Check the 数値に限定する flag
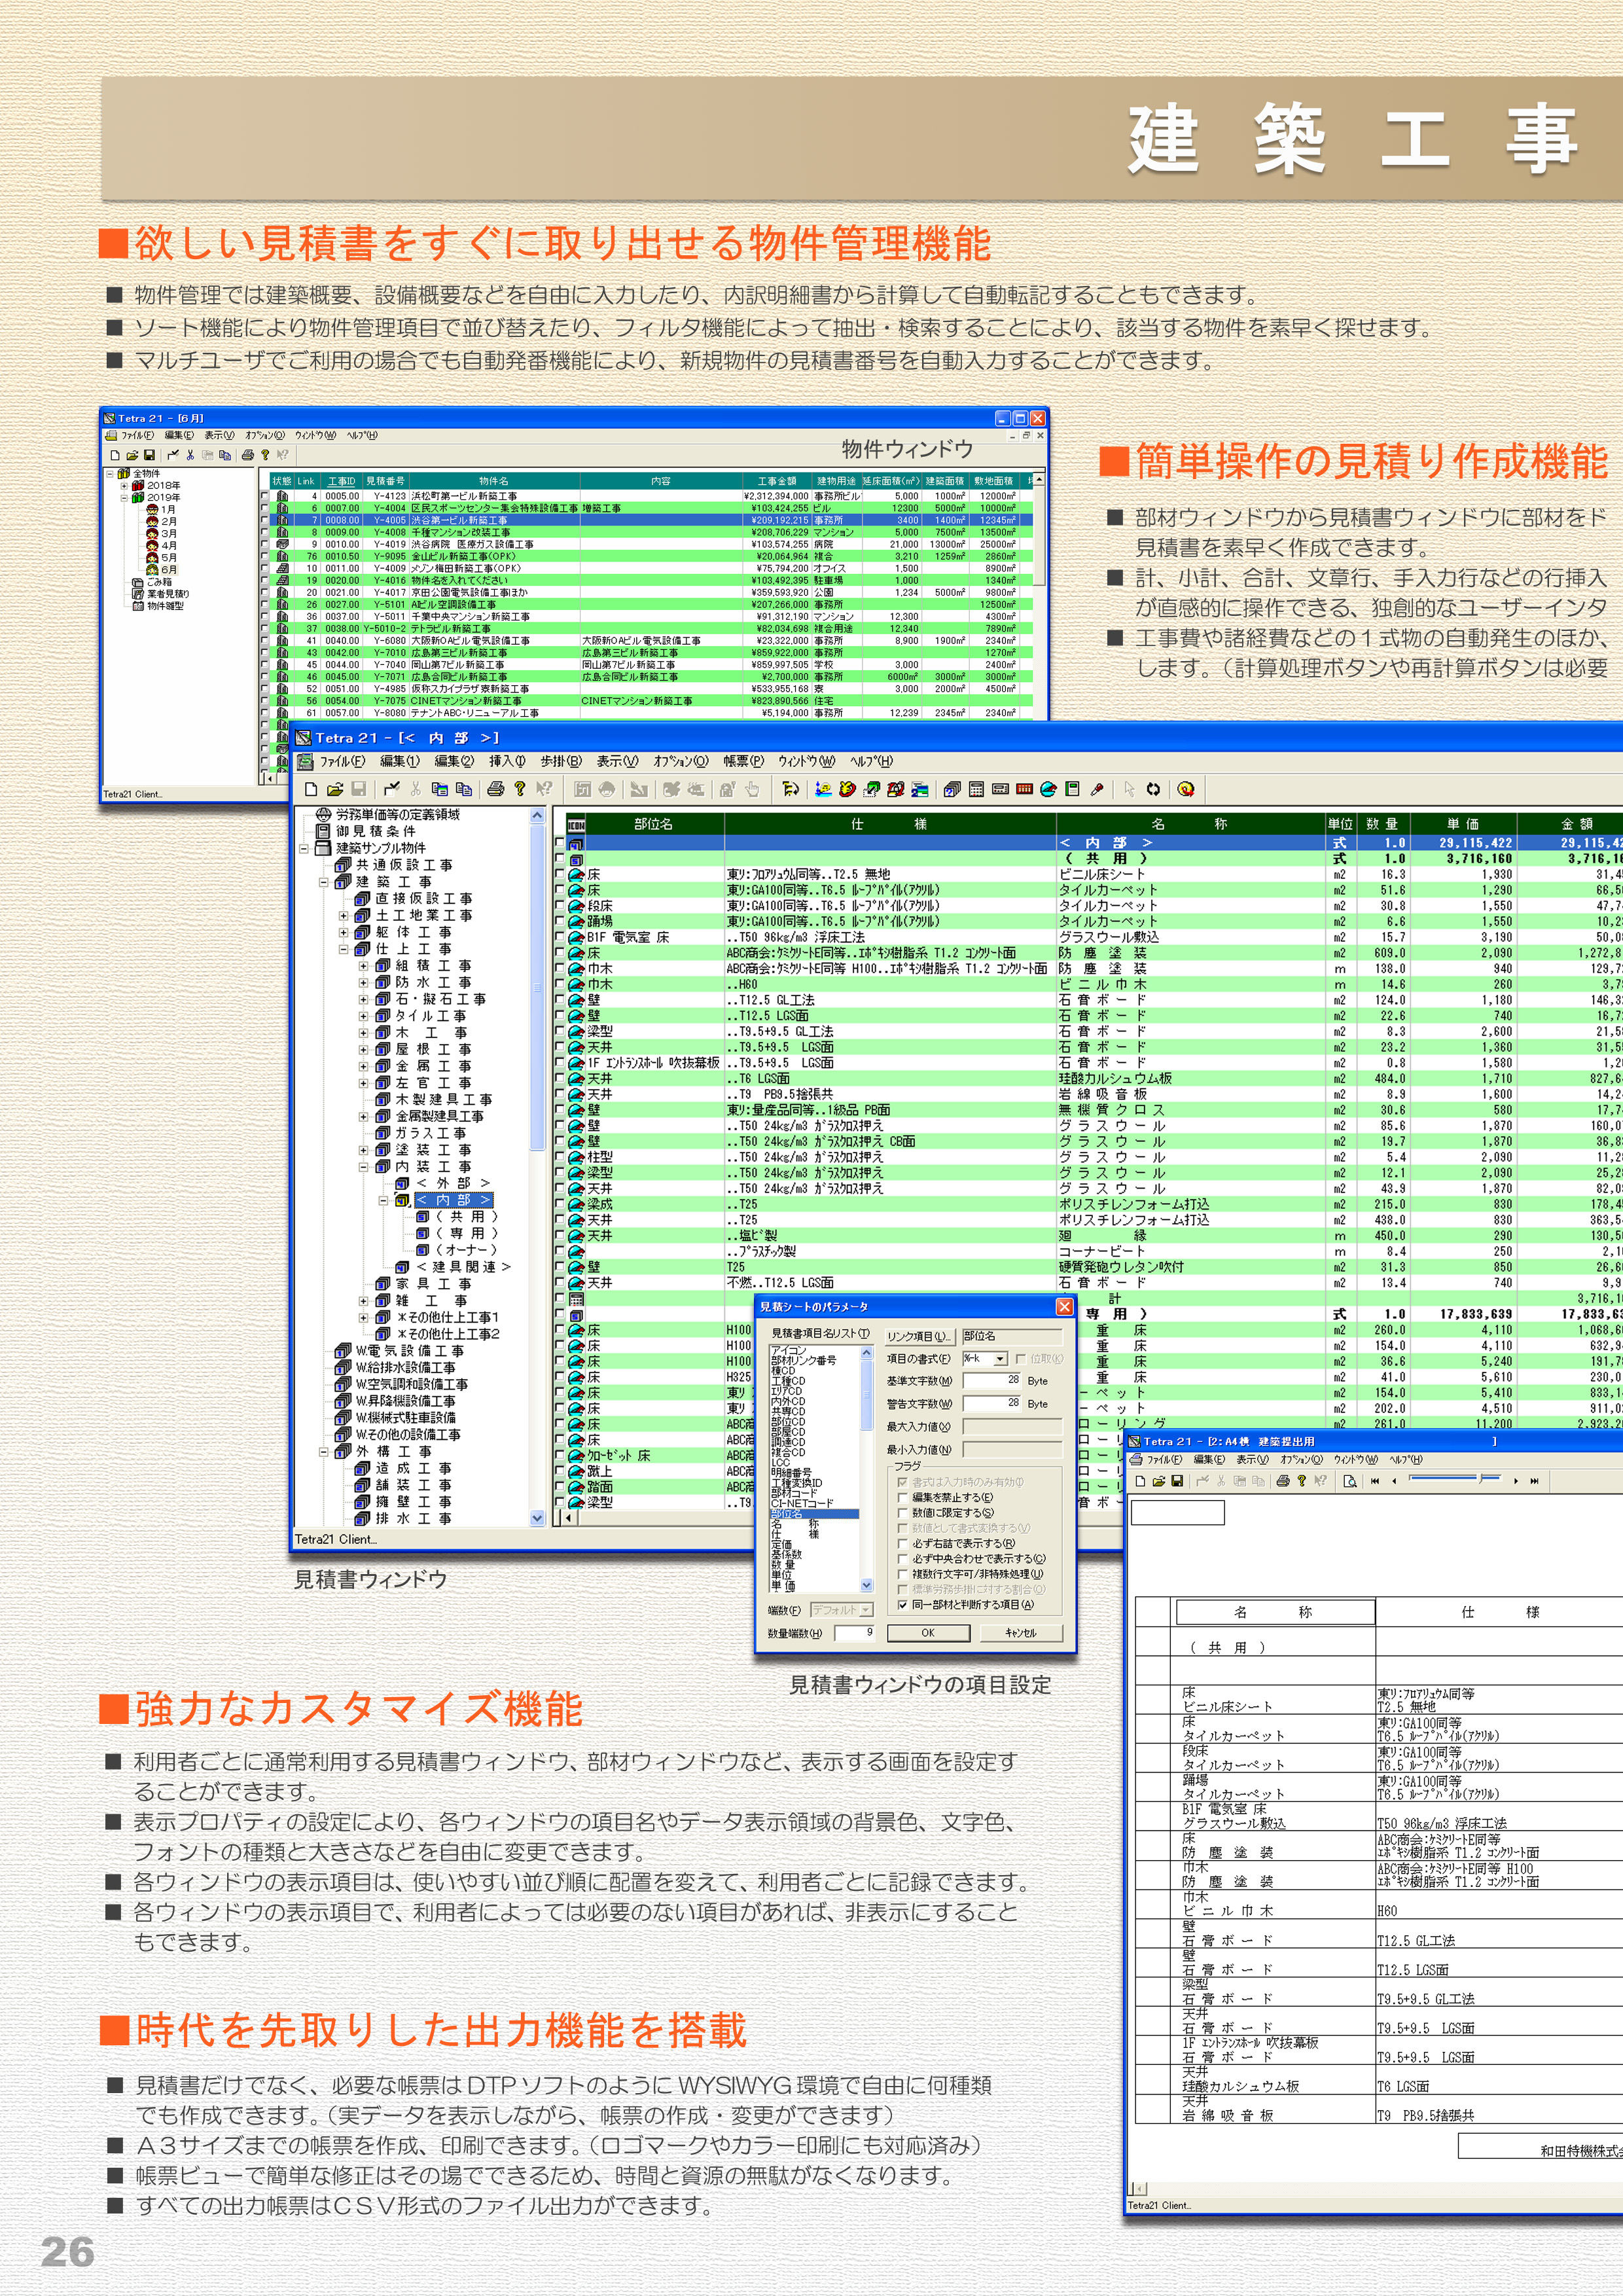Viewport: 1623px width, 2296px height. (903, 1513)
